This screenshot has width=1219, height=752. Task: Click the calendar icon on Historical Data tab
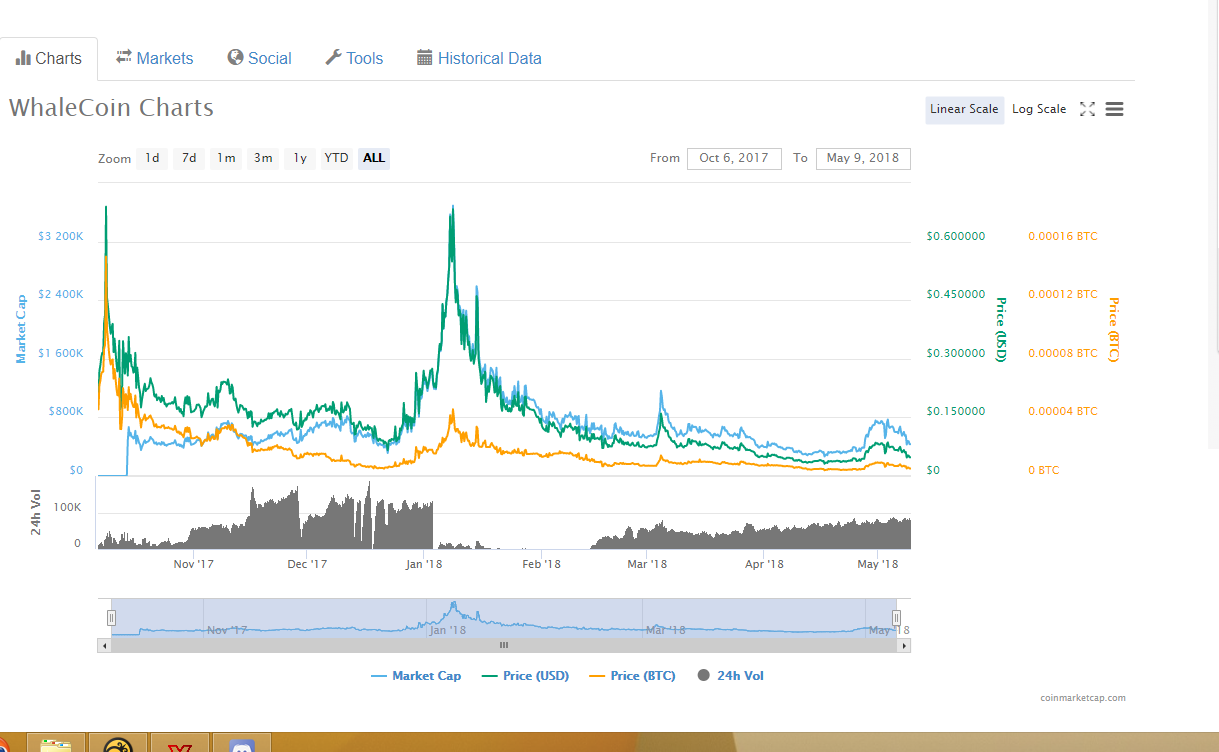pyautogui.click(x=425, y=57)
